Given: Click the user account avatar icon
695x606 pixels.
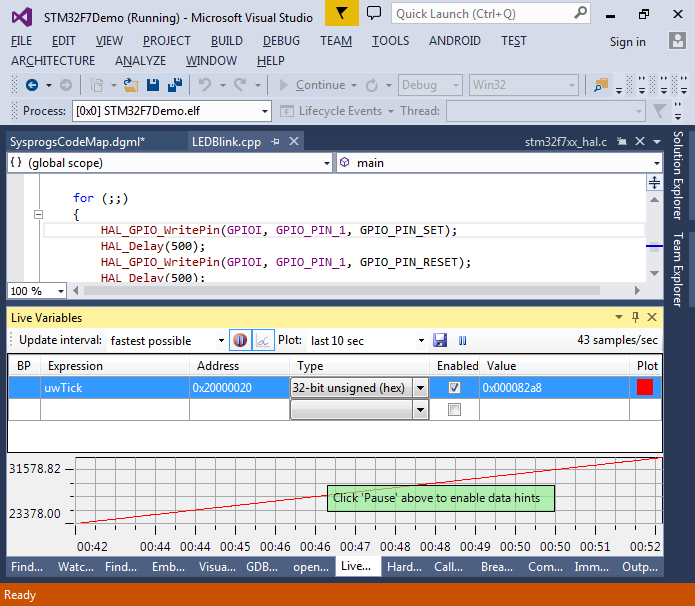Looking at the screenshot, I should pos(677,41).
